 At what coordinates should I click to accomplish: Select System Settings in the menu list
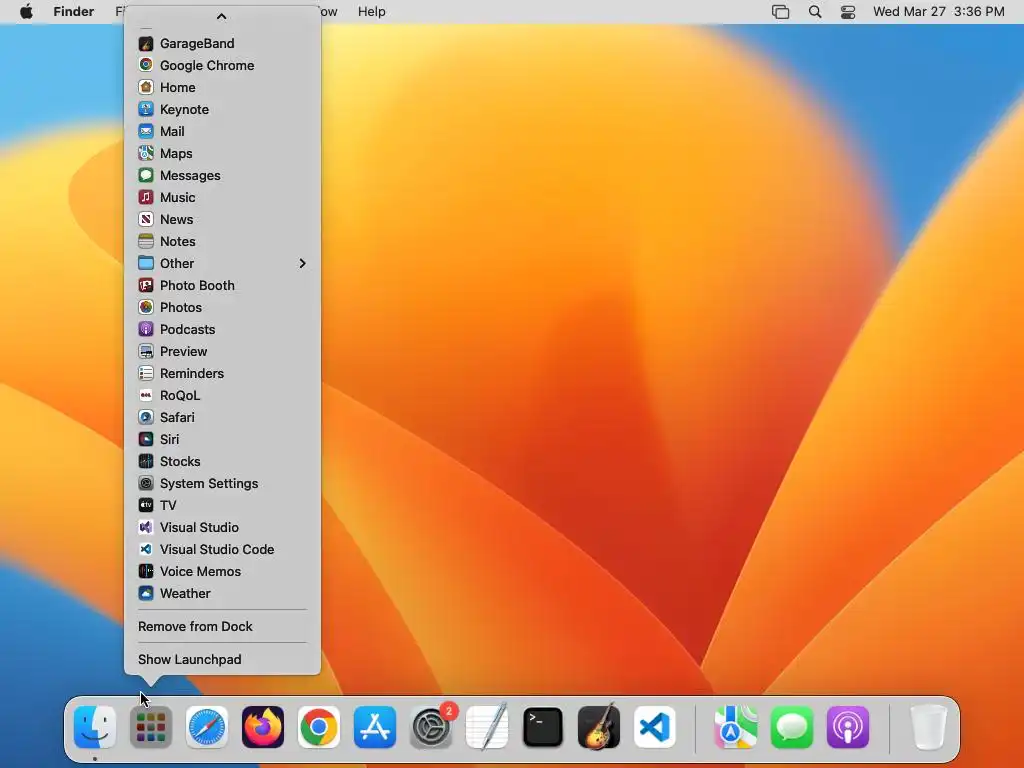(x=222, y=483)
